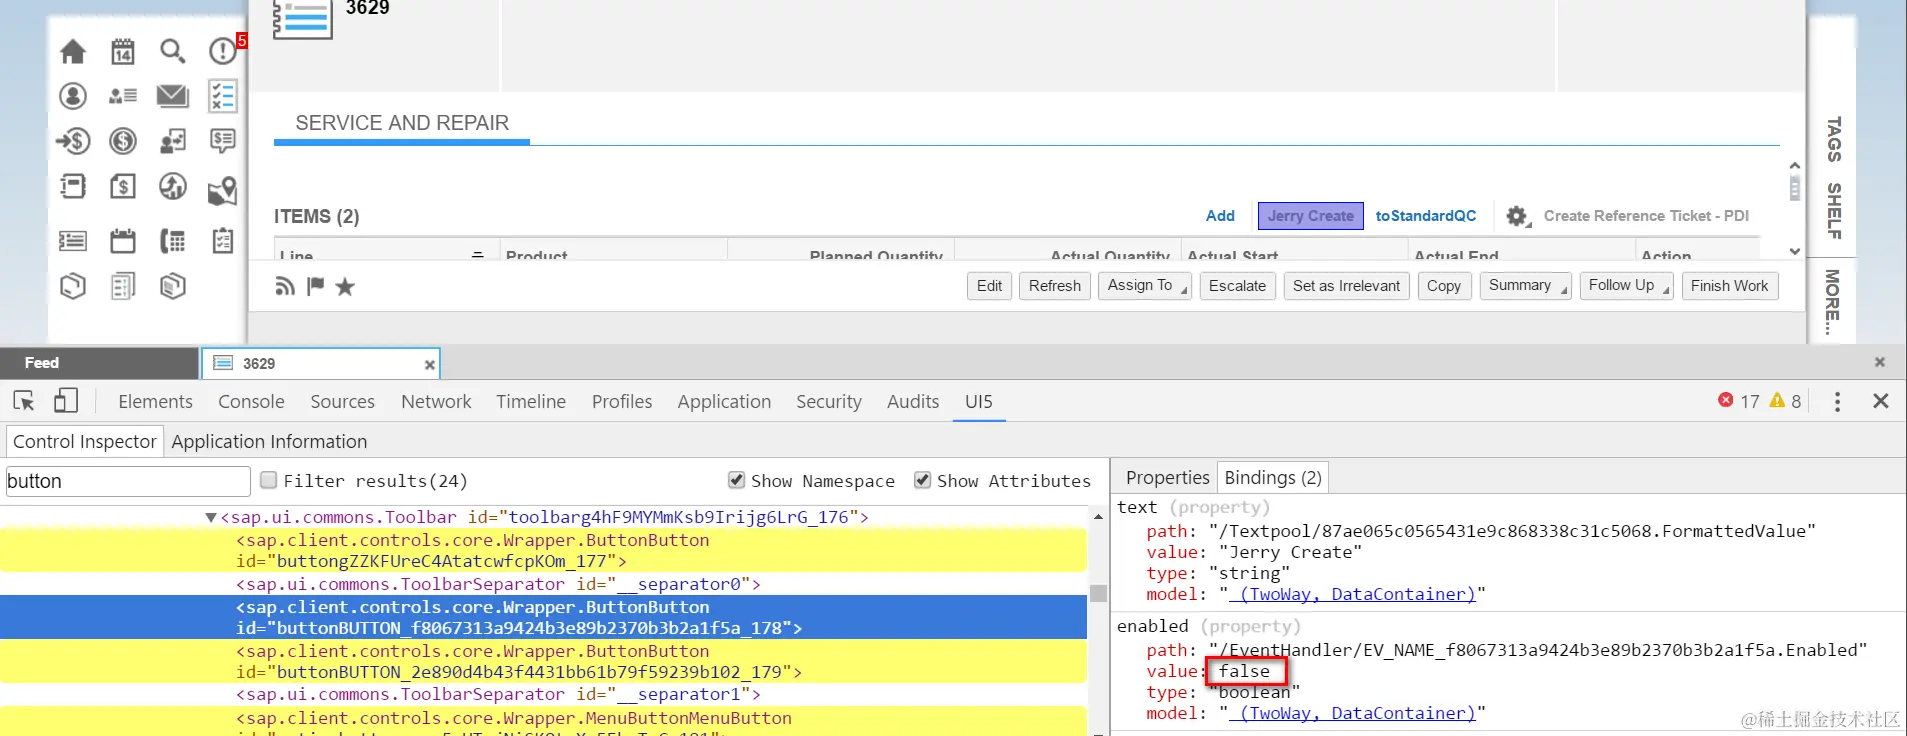Uncheck Show Attributes checkbox
The height and width of the screenshot is (736, 1907).
922,480
